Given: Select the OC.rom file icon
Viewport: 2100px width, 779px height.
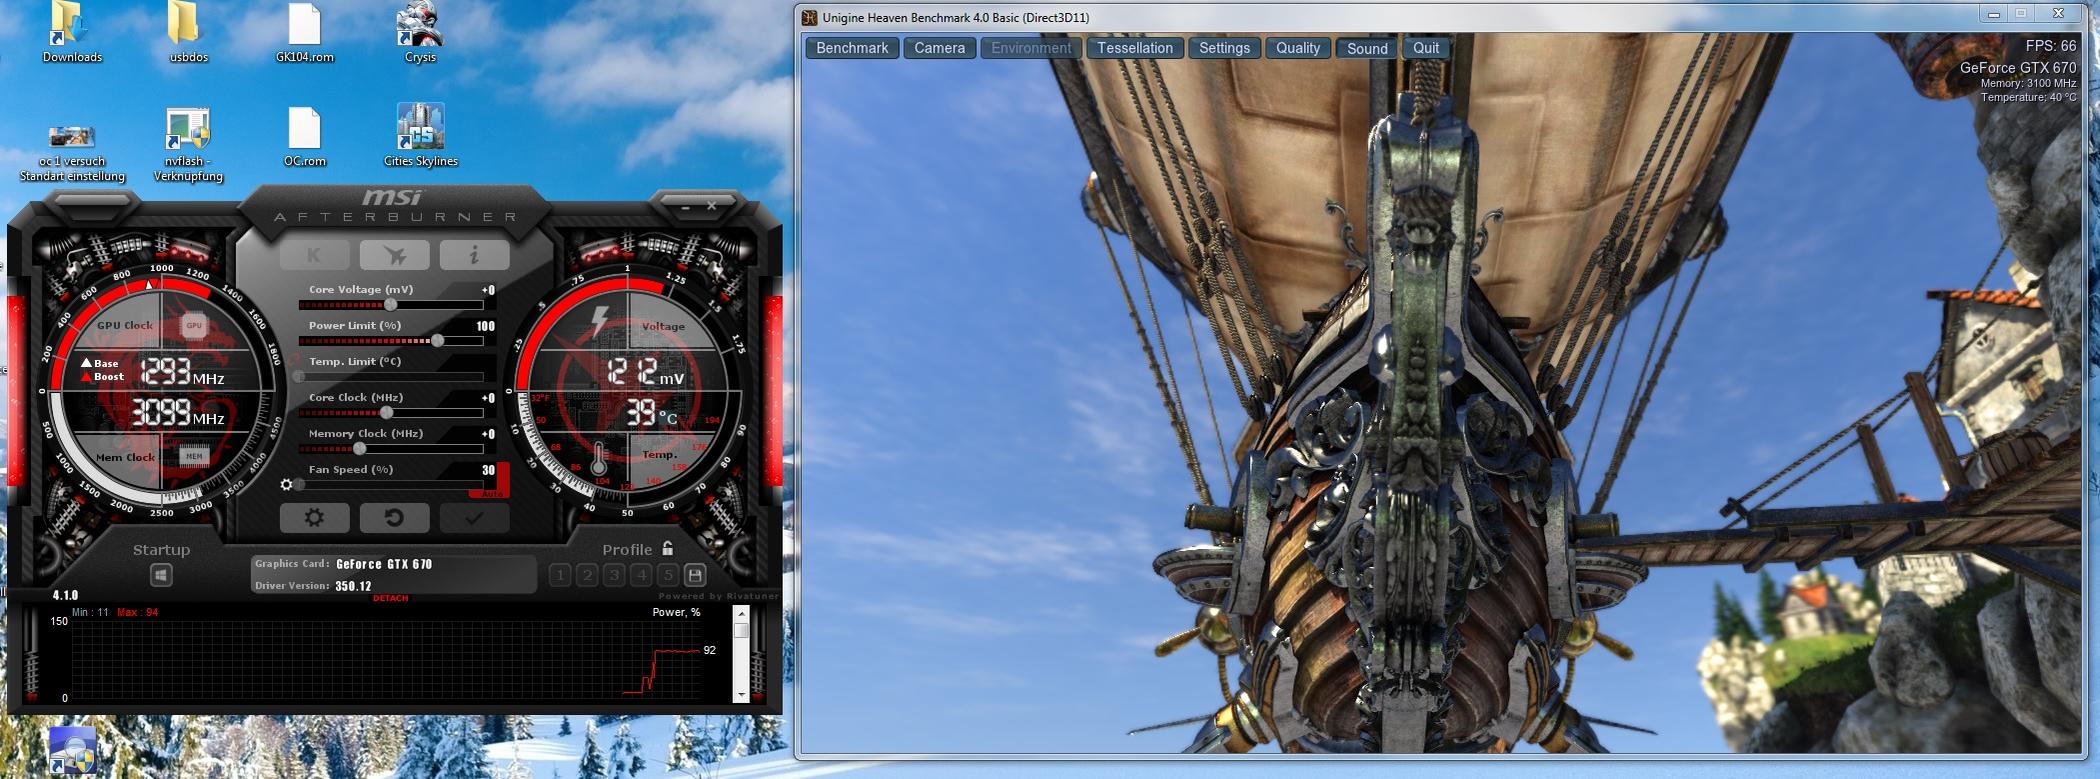Looking at the screenshot, I should point(304,137).
